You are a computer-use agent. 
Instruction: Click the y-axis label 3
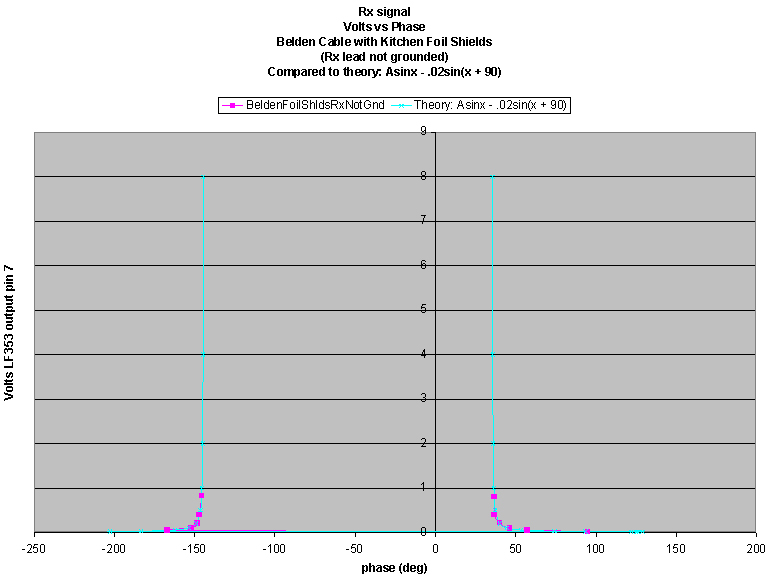click(x=423, y=398)
